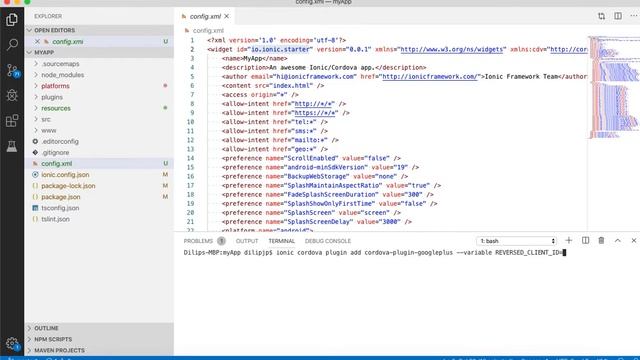
Task: Click the Explorer panel title
Action: click(x=48, y=16)
